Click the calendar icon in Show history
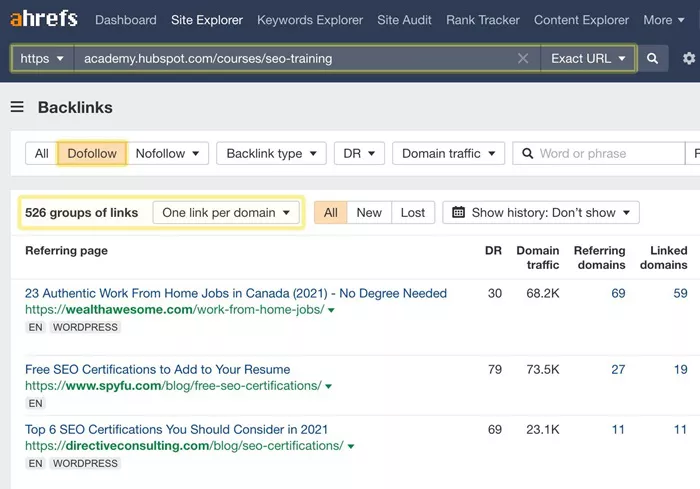 [458, 212]
